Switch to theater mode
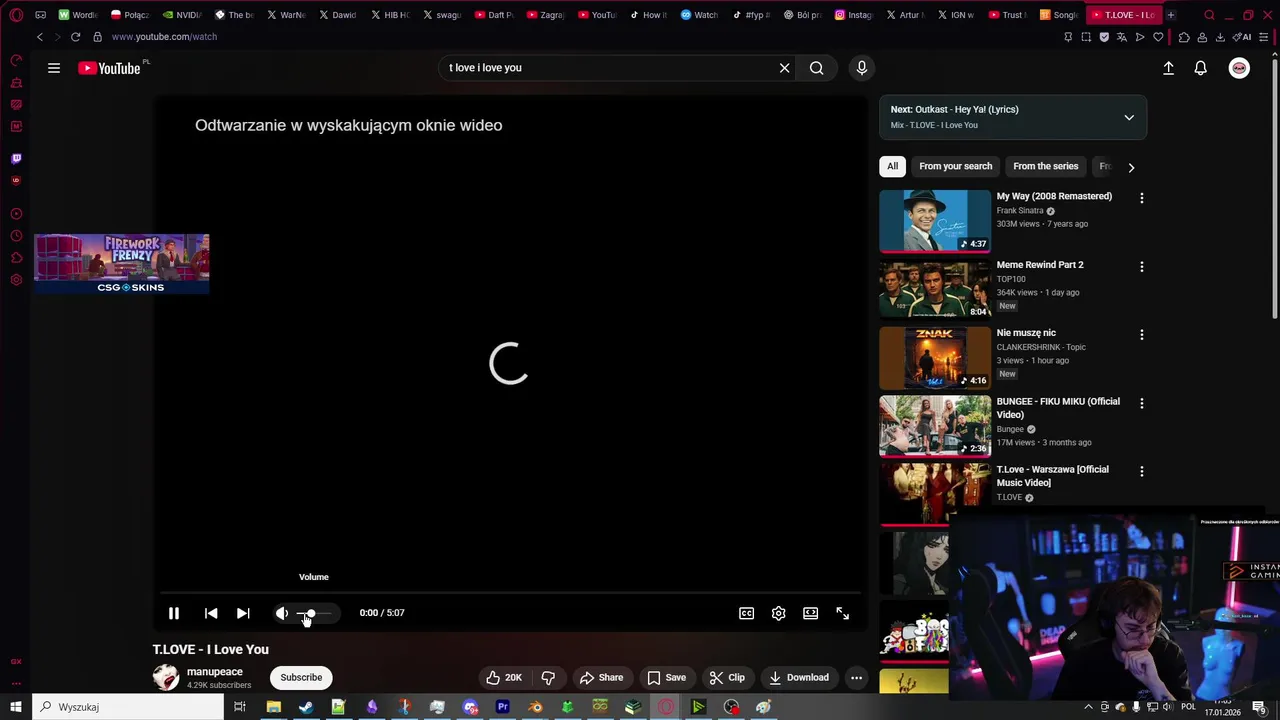The height and width of the screenshot is (720, 1280). tap(810, 613)
